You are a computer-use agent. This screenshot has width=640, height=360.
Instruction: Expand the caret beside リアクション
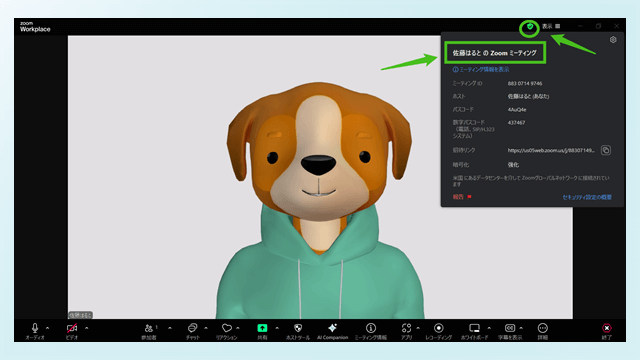tap(238, 328)
